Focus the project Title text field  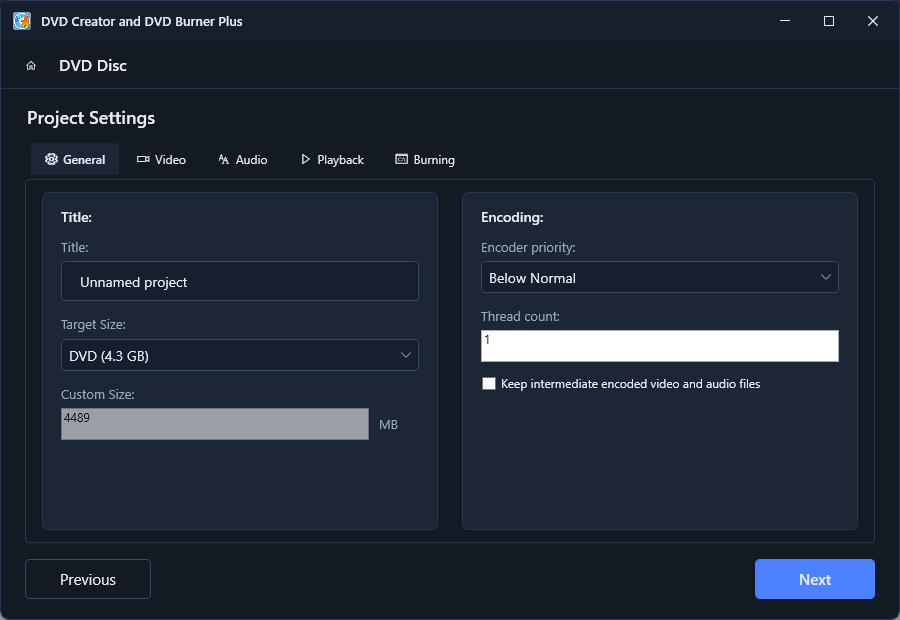point(240,281)
